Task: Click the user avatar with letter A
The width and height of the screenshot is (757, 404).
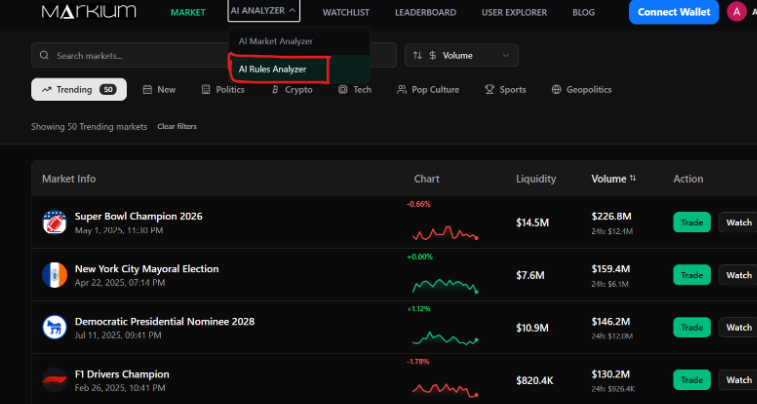Action: pos(736,12)
